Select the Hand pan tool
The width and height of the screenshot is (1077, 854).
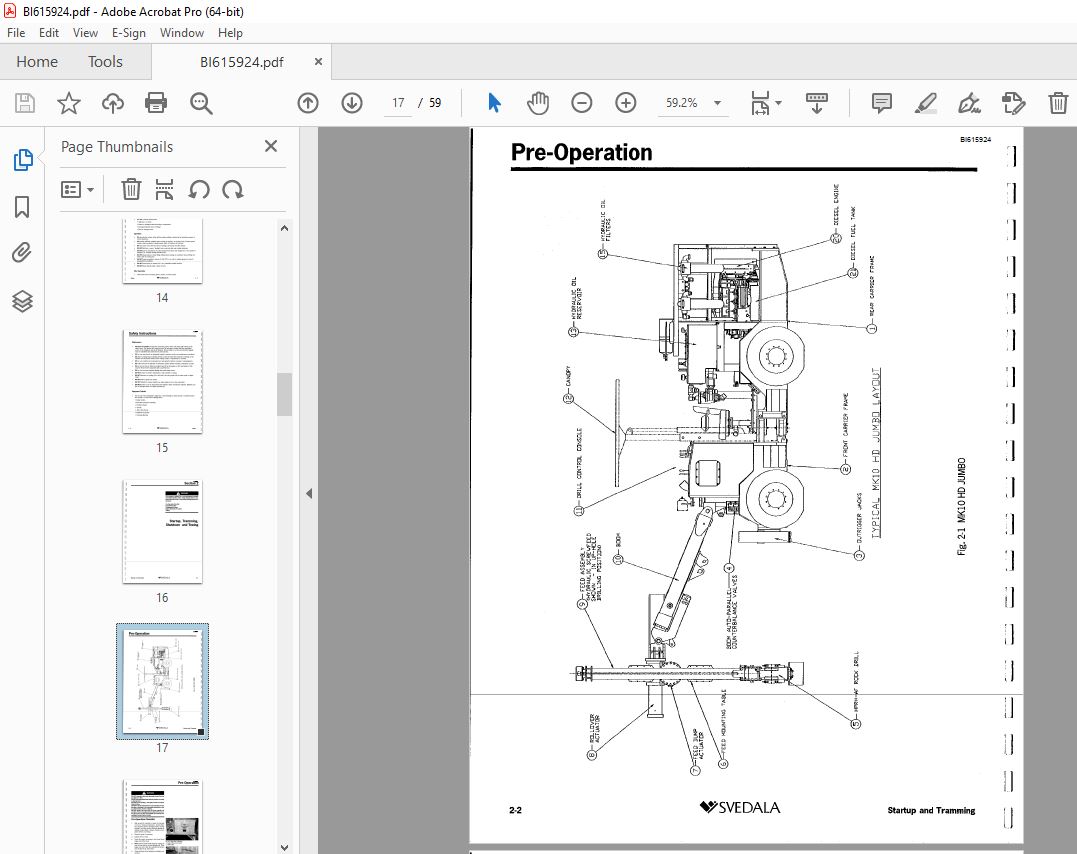pyautogui.click(x=538, y=103)
